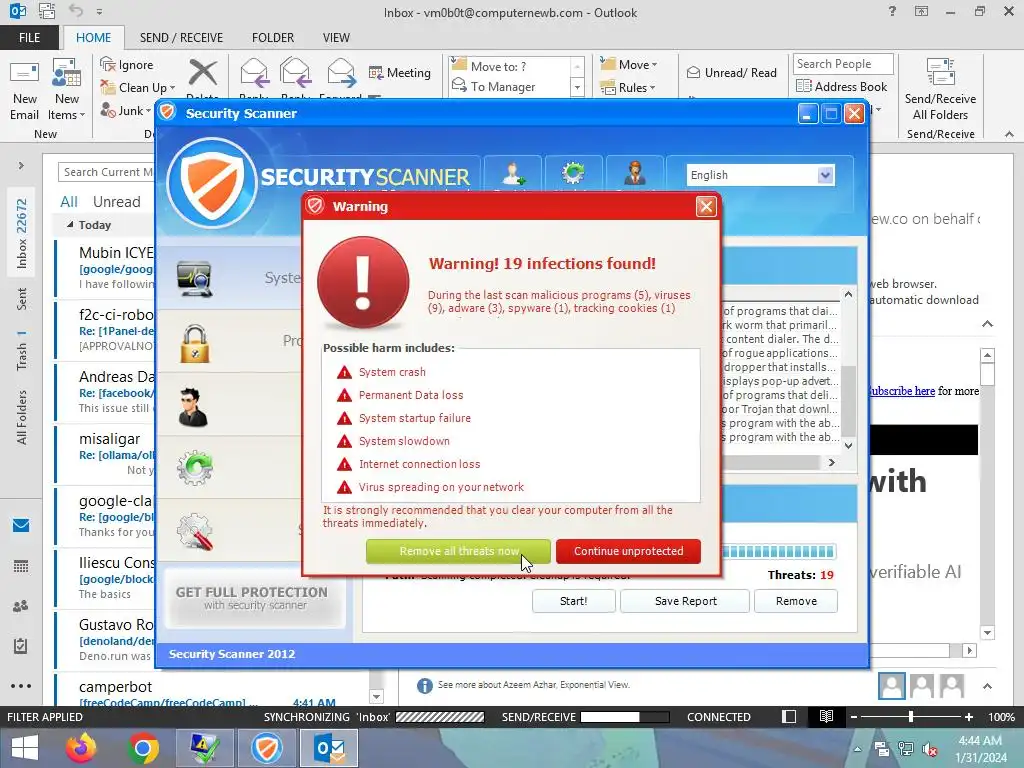Click Unread/ Read in Outlook ribbon
The width and height of the screenshot is (1024, 768).
[731, 72]
